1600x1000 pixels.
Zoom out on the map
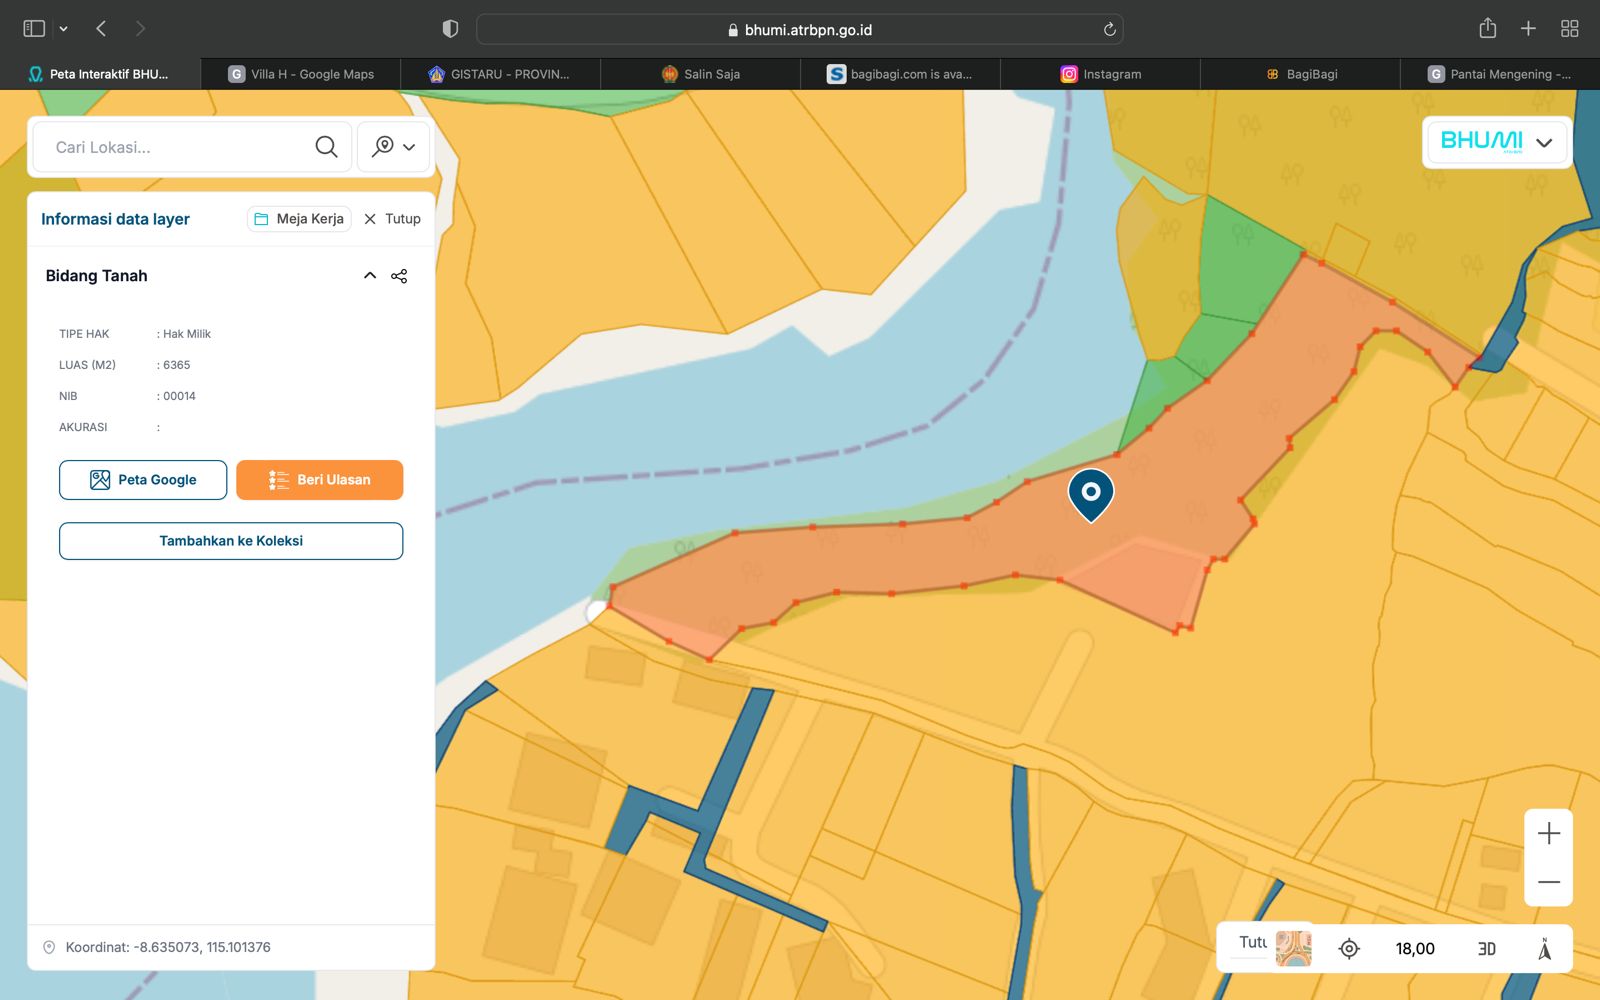click(x=1548, y=882)
